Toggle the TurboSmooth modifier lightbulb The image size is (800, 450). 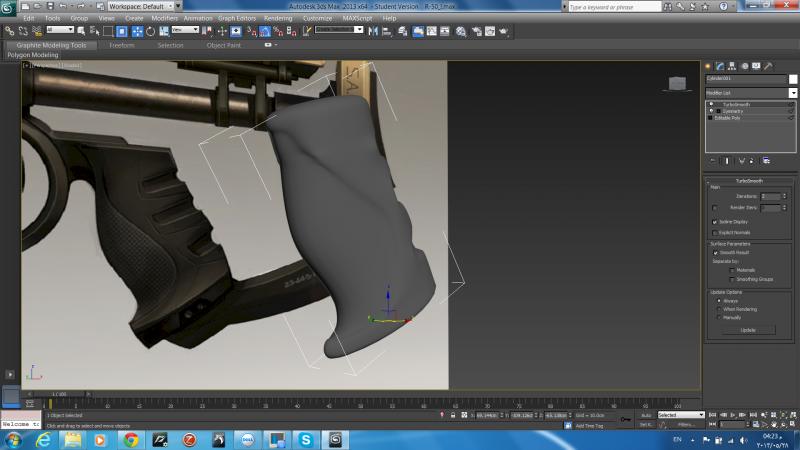coord(711,104)
